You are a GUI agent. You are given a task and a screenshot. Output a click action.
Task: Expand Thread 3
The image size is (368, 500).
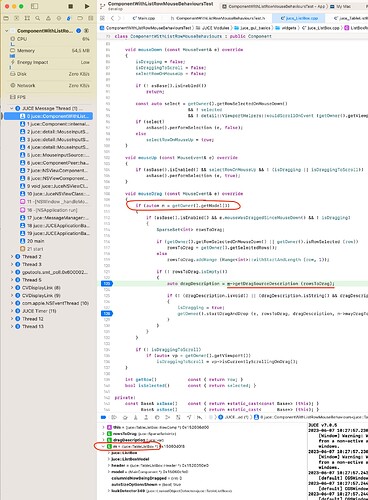coord(12,264)
